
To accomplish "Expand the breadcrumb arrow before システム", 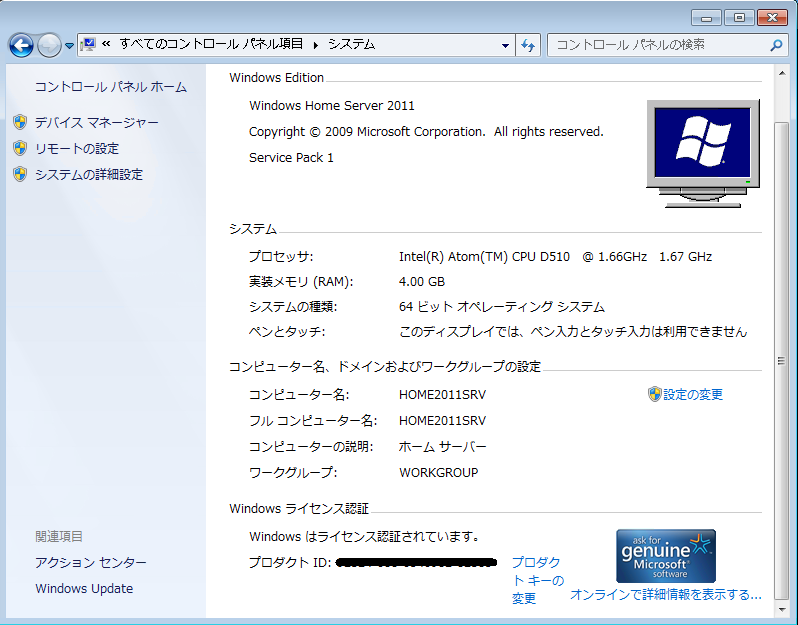I will (x=315, y=45).
